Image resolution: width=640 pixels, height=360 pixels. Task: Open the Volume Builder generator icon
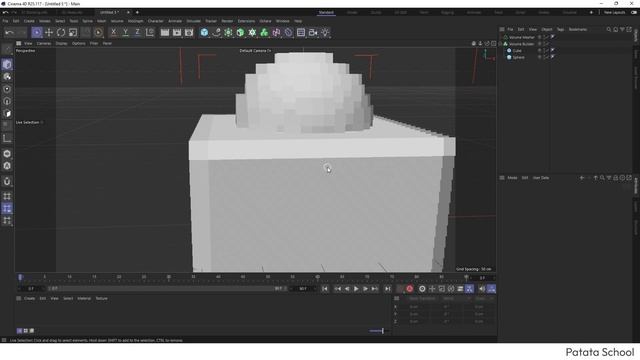click(264, 32)
